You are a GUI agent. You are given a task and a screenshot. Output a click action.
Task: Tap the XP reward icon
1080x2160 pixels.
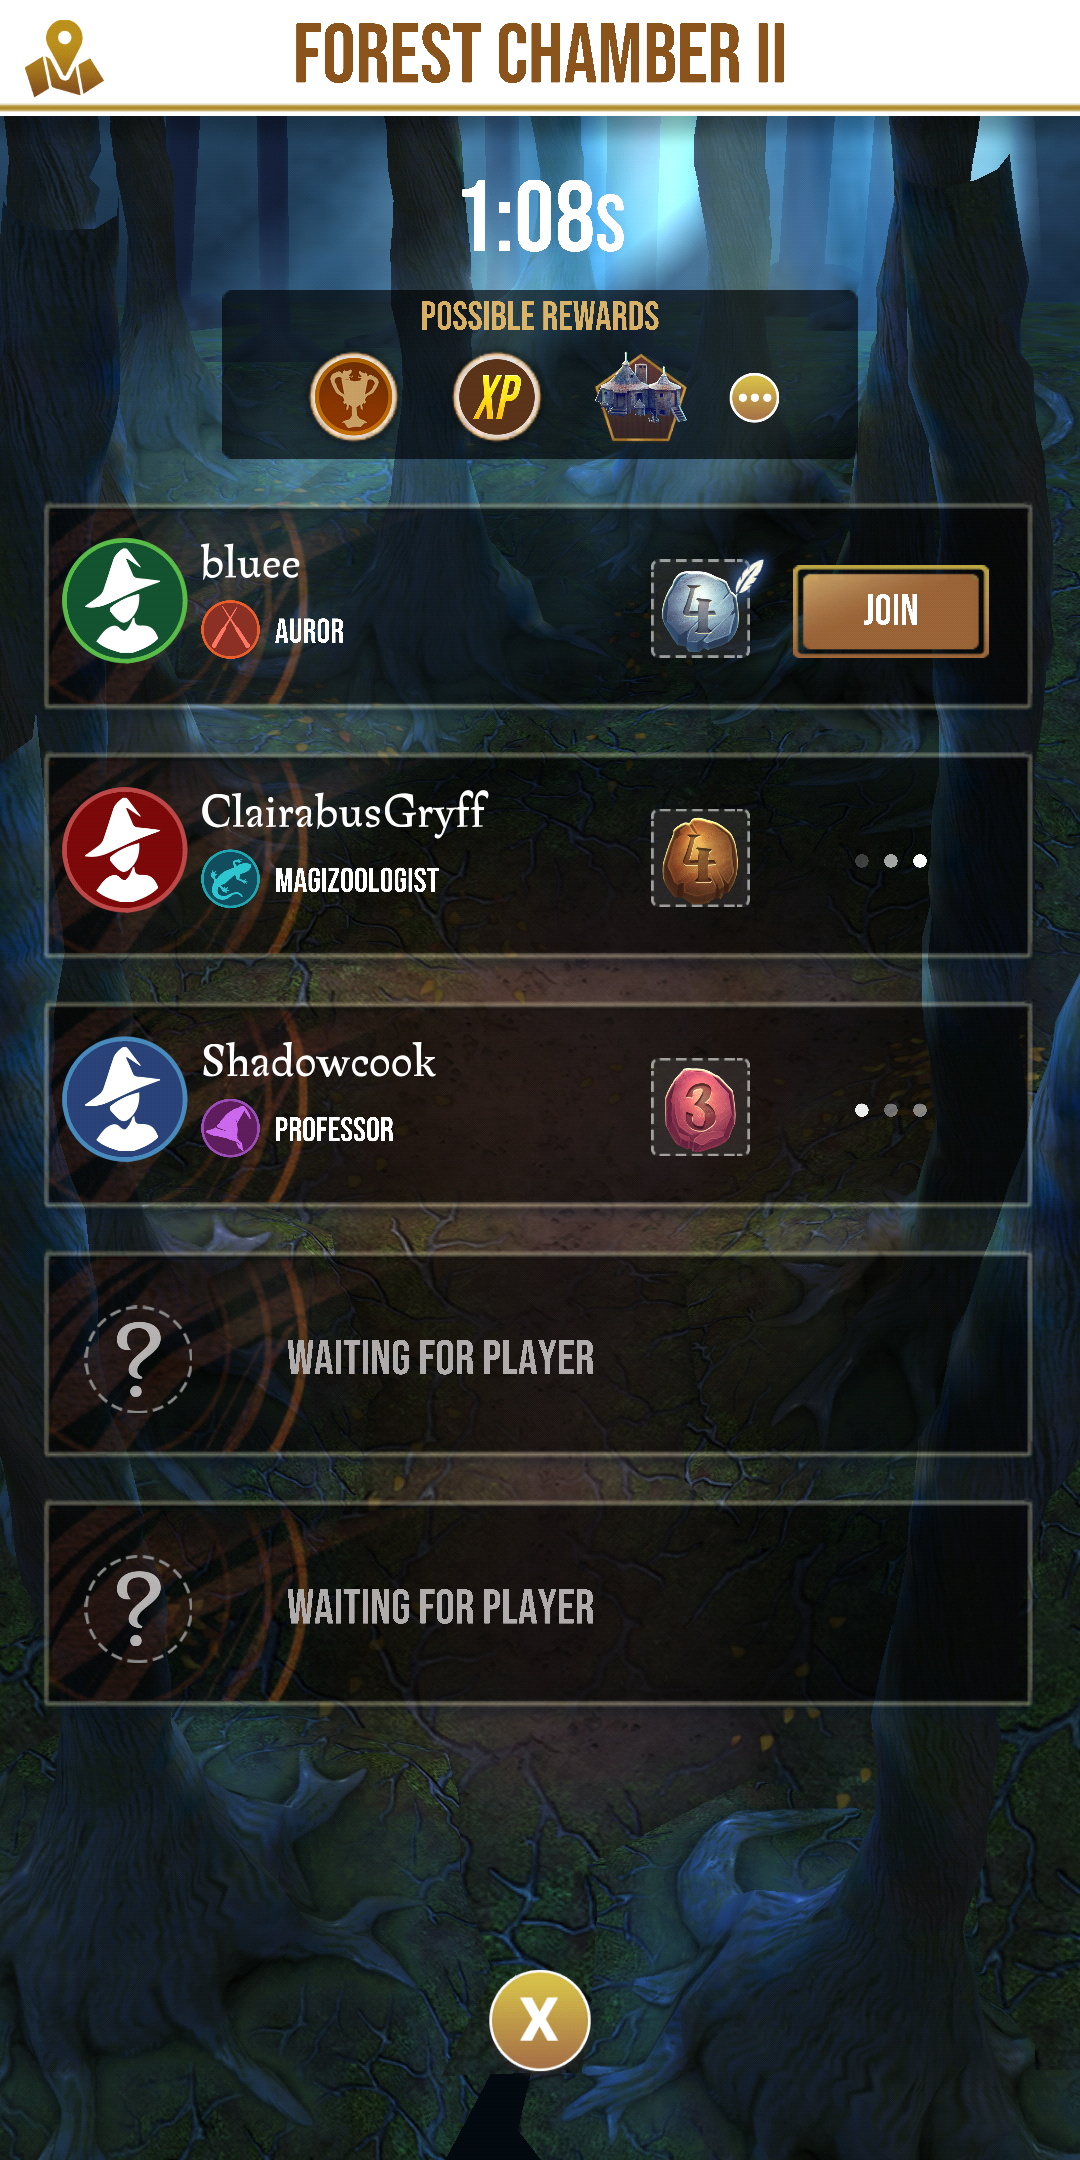[x=497, y=397]
